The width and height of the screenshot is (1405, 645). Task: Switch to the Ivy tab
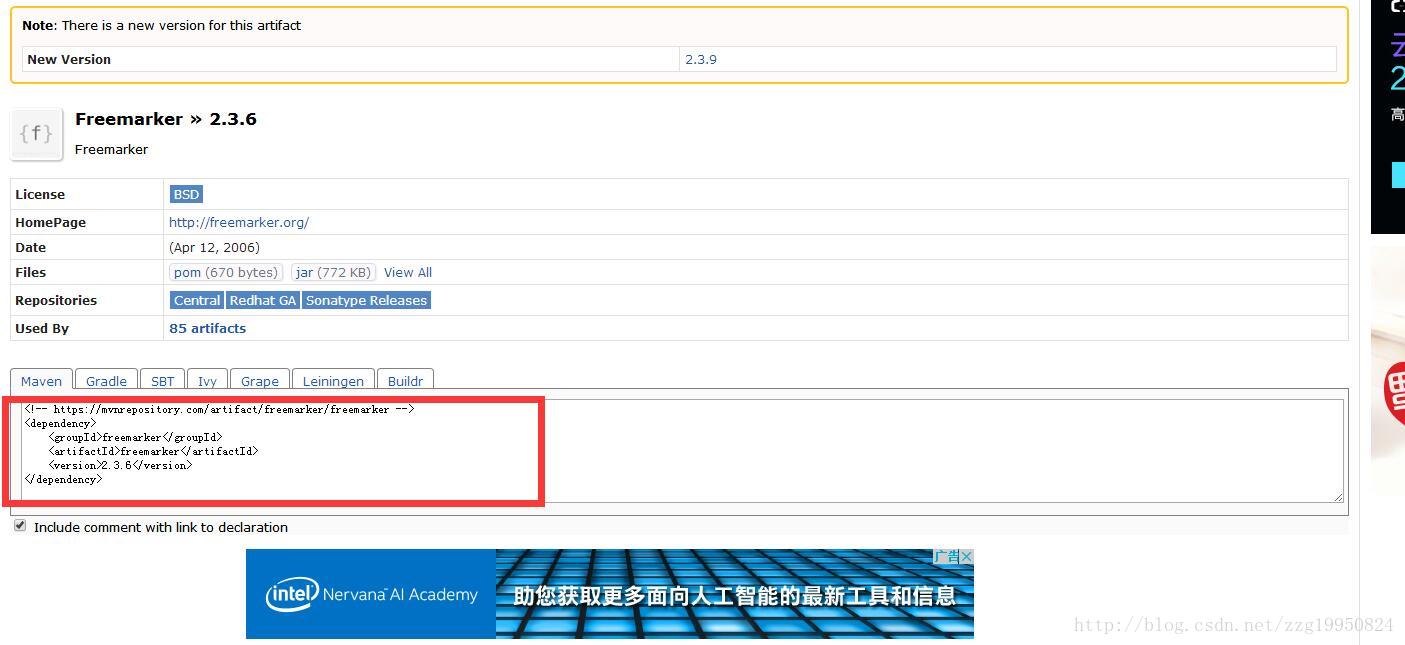(207, 380)
